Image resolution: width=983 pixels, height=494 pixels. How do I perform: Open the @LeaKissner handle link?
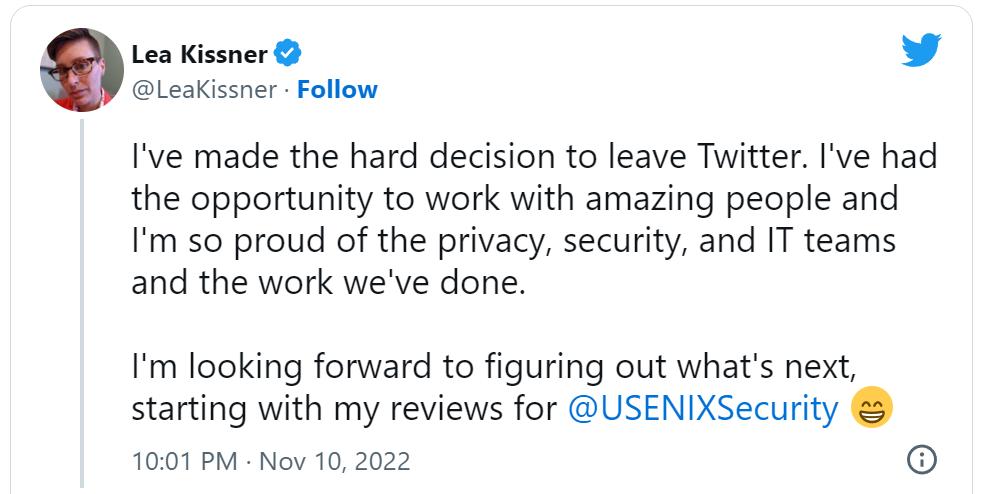pos(204,90)
